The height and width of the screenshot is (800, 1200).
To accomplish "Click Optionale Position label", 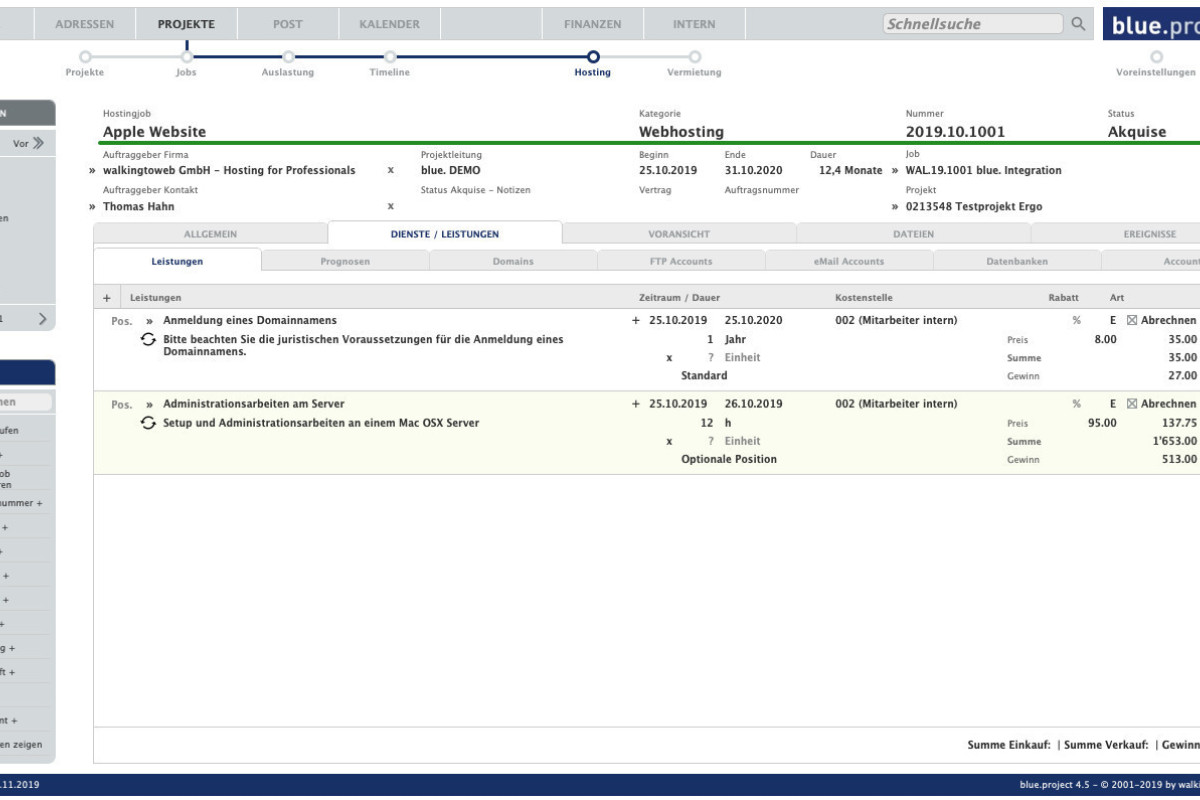I will [729, 460].
